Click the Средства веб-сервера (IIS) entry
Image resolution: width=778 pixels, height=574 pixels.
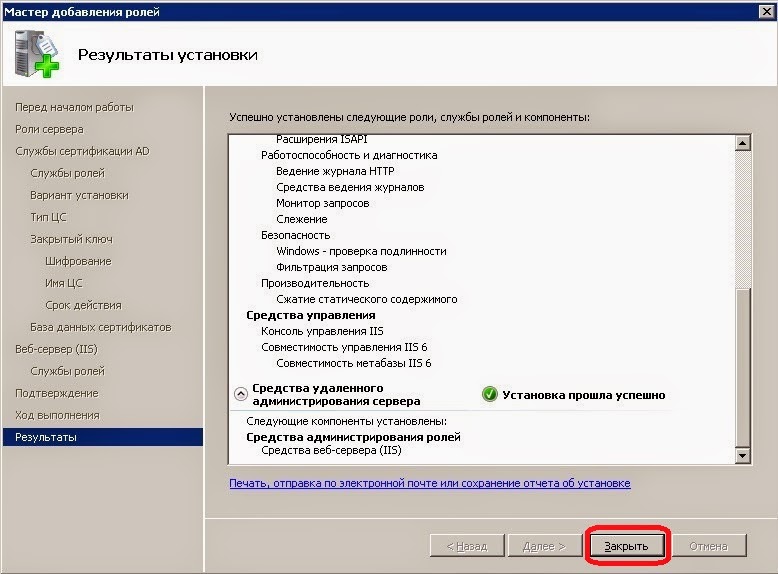click(331, 450)
